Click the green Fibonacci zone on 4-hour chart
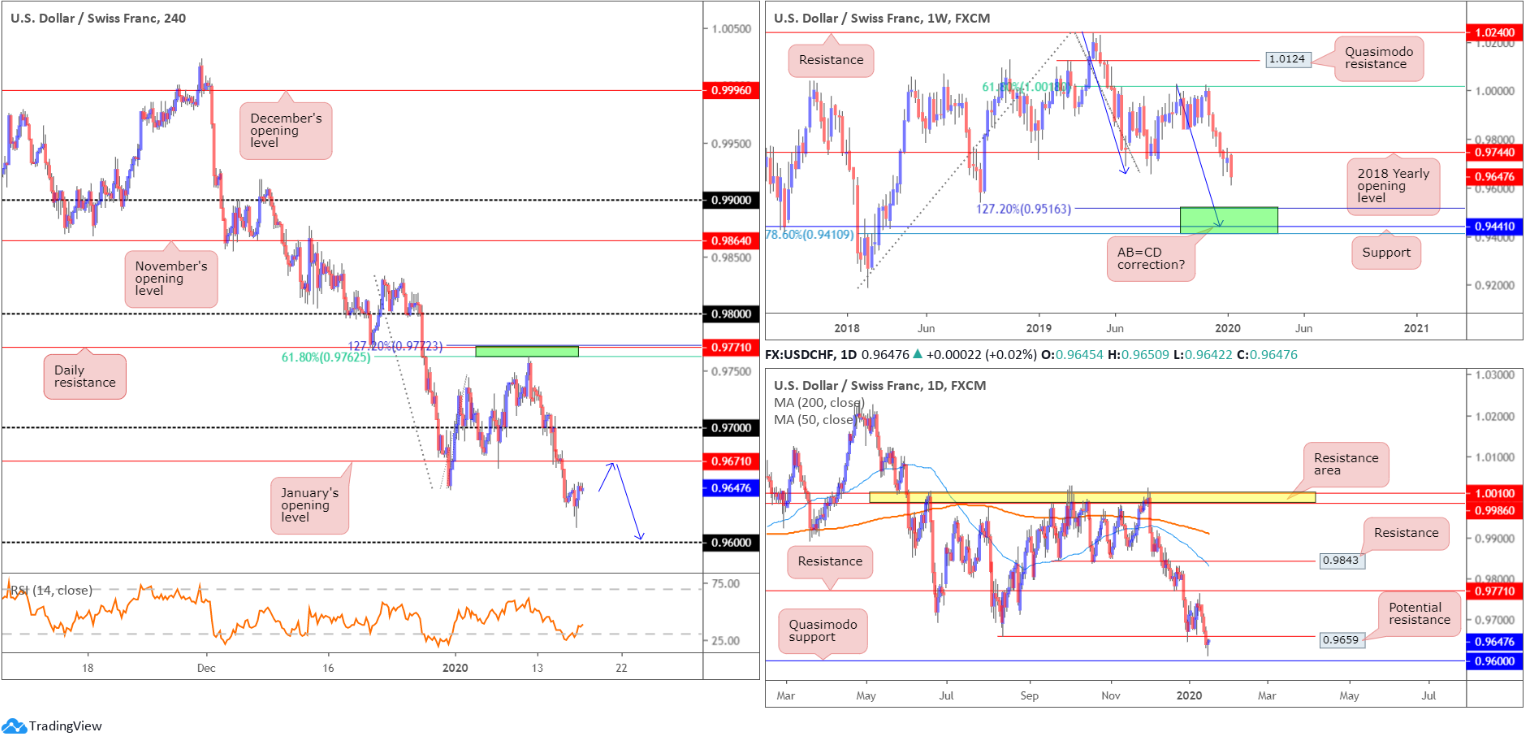This screenshot has height=739, width=1524. [x=527, y=351]
